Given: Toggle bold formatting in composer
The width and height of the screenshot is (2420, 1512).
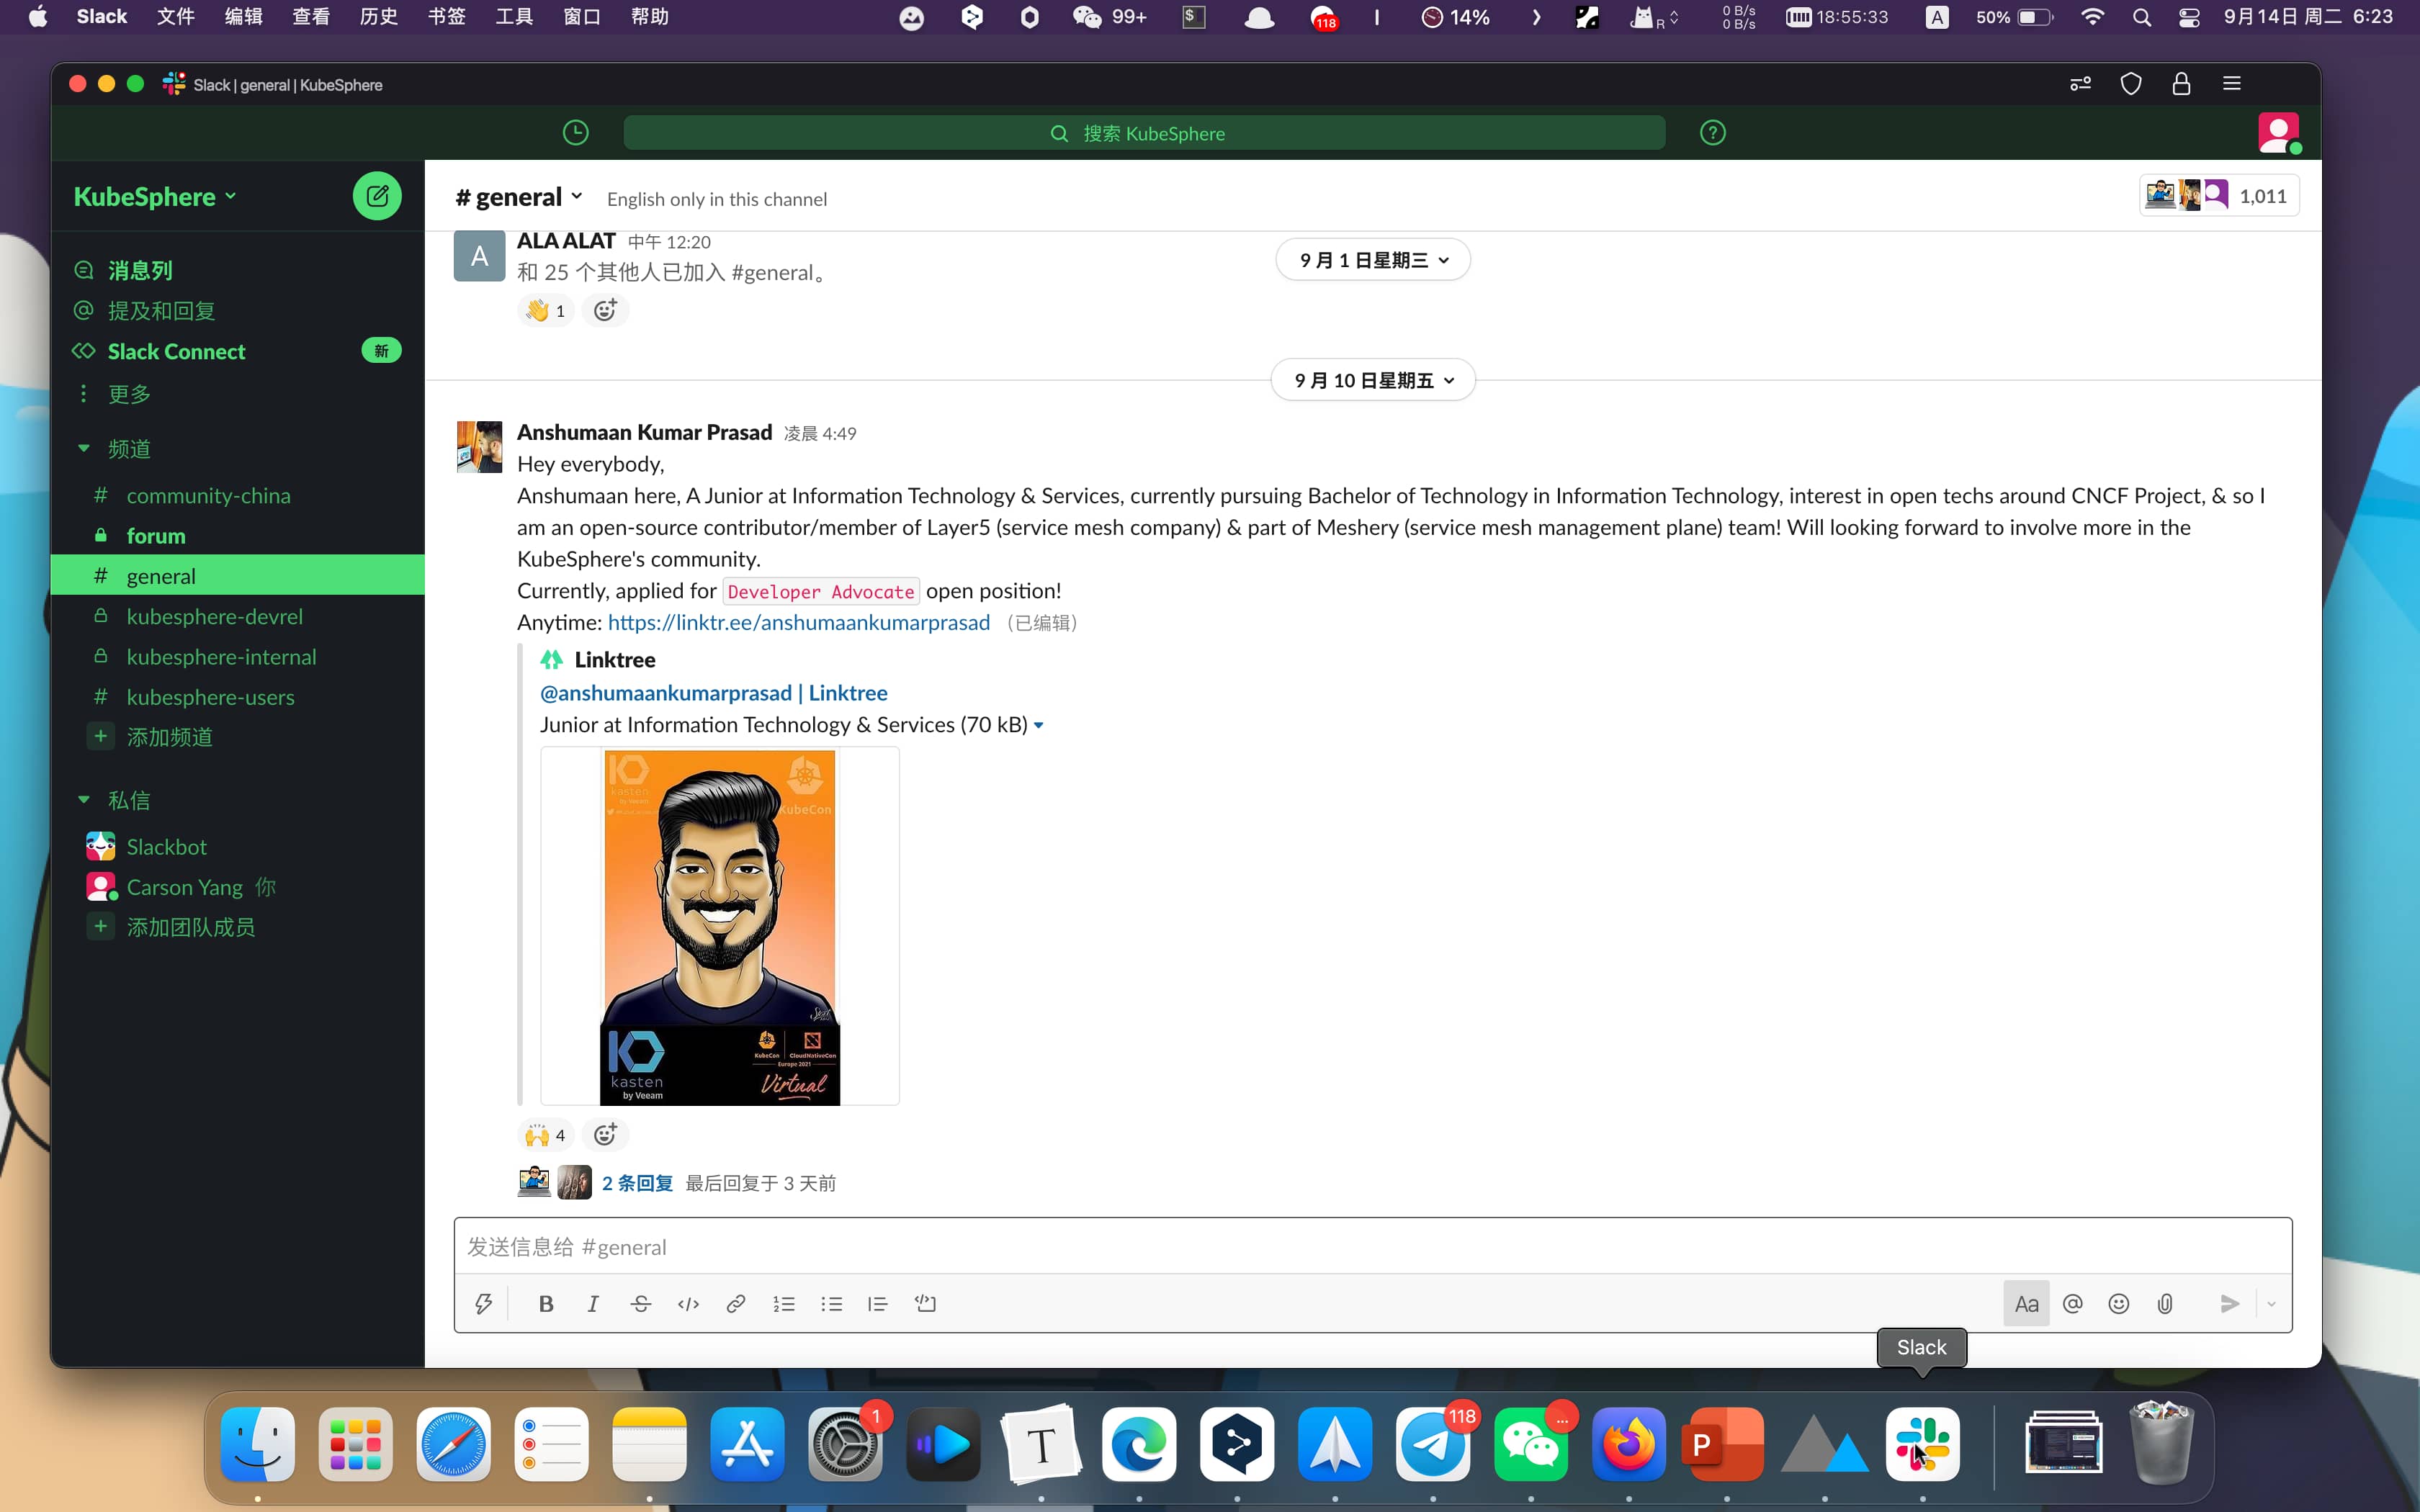Looking at the screenshot, I should (x=546, y=1303).
